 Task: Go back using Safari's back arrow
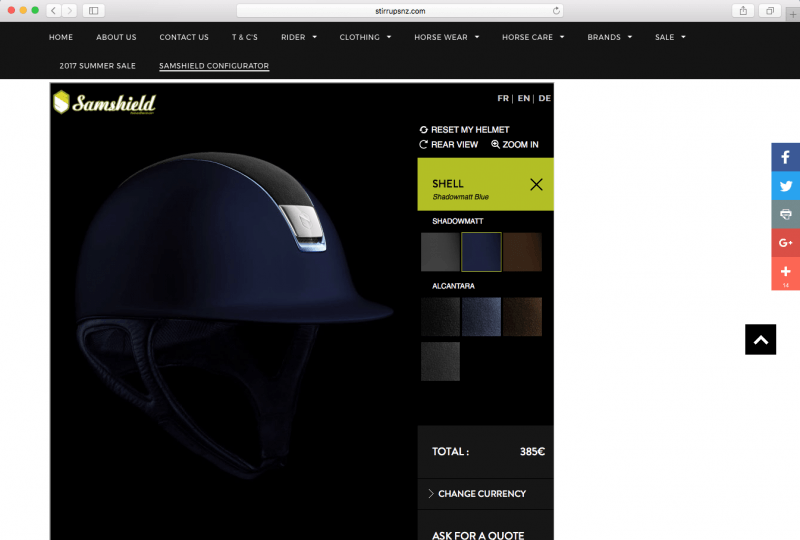[54, 10]
